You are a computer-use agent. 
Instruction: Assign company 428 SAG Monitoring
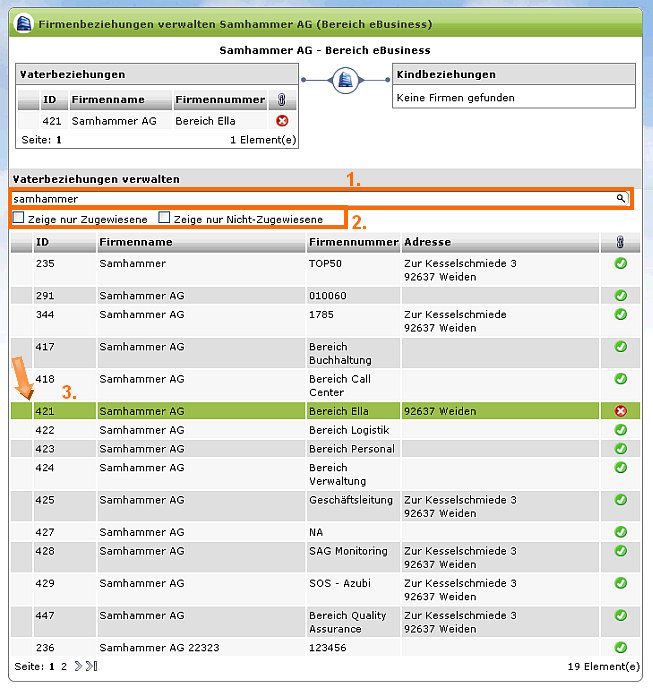[620, 551]
